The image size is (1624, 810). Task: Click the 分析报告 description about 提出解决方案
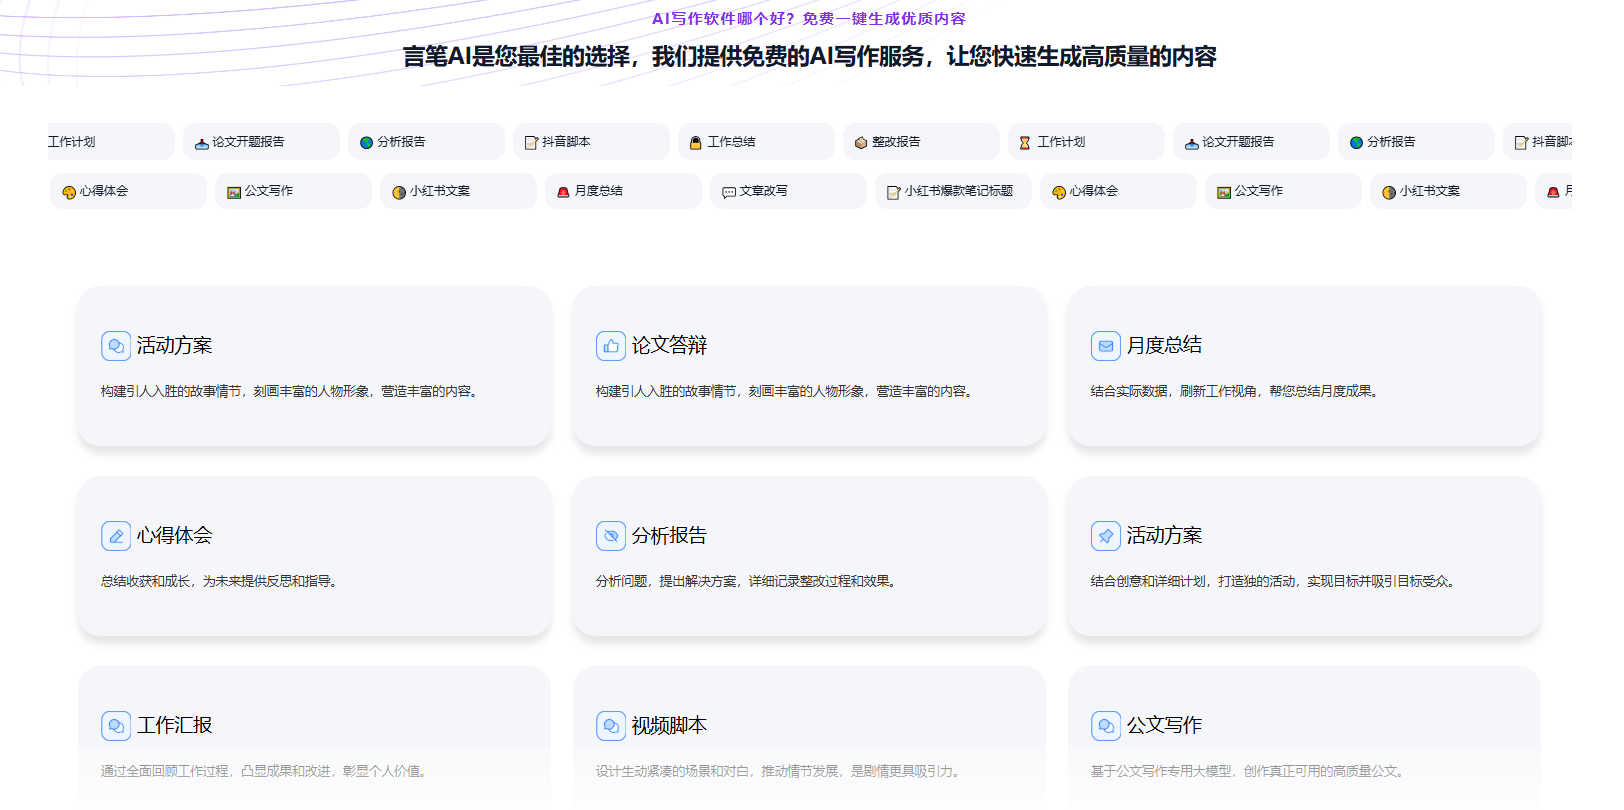(746, 582)
